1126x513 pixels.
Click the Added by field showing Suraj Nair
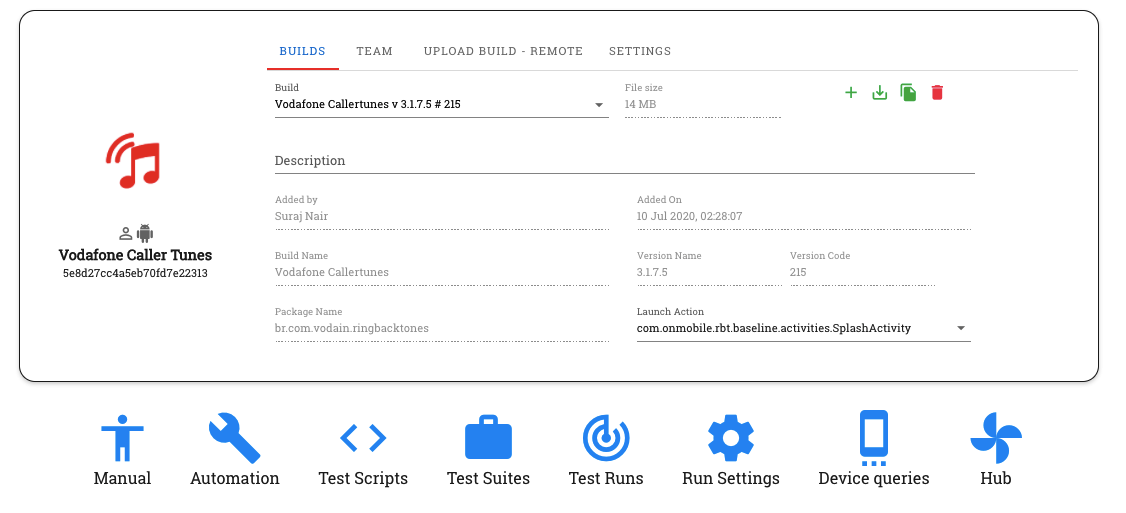coord(442,216)
